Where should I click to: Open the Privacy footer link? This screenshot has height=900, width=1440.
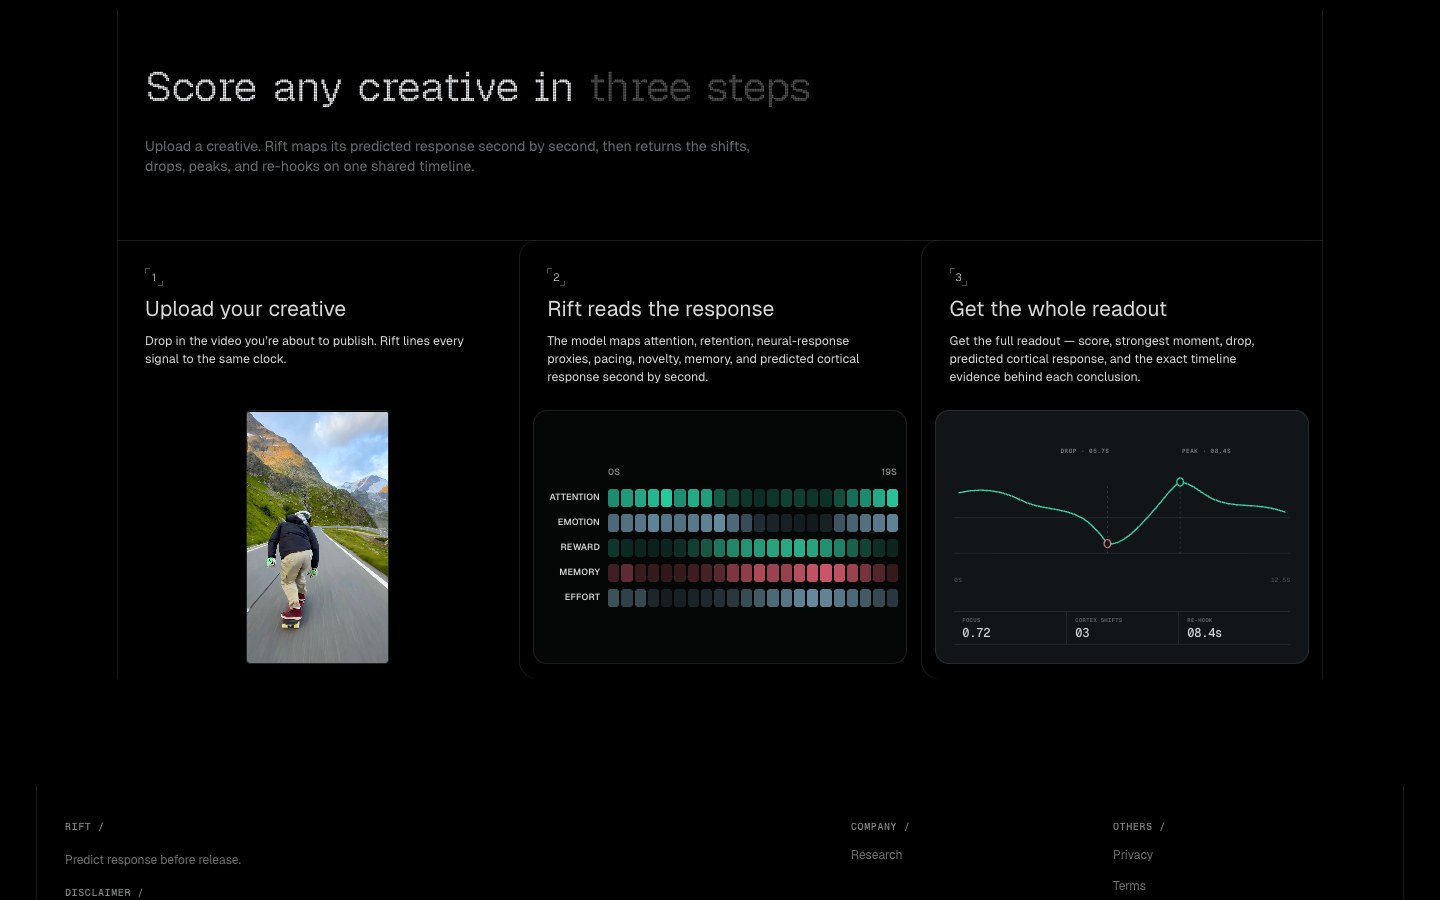click(x=1132, y=855)
